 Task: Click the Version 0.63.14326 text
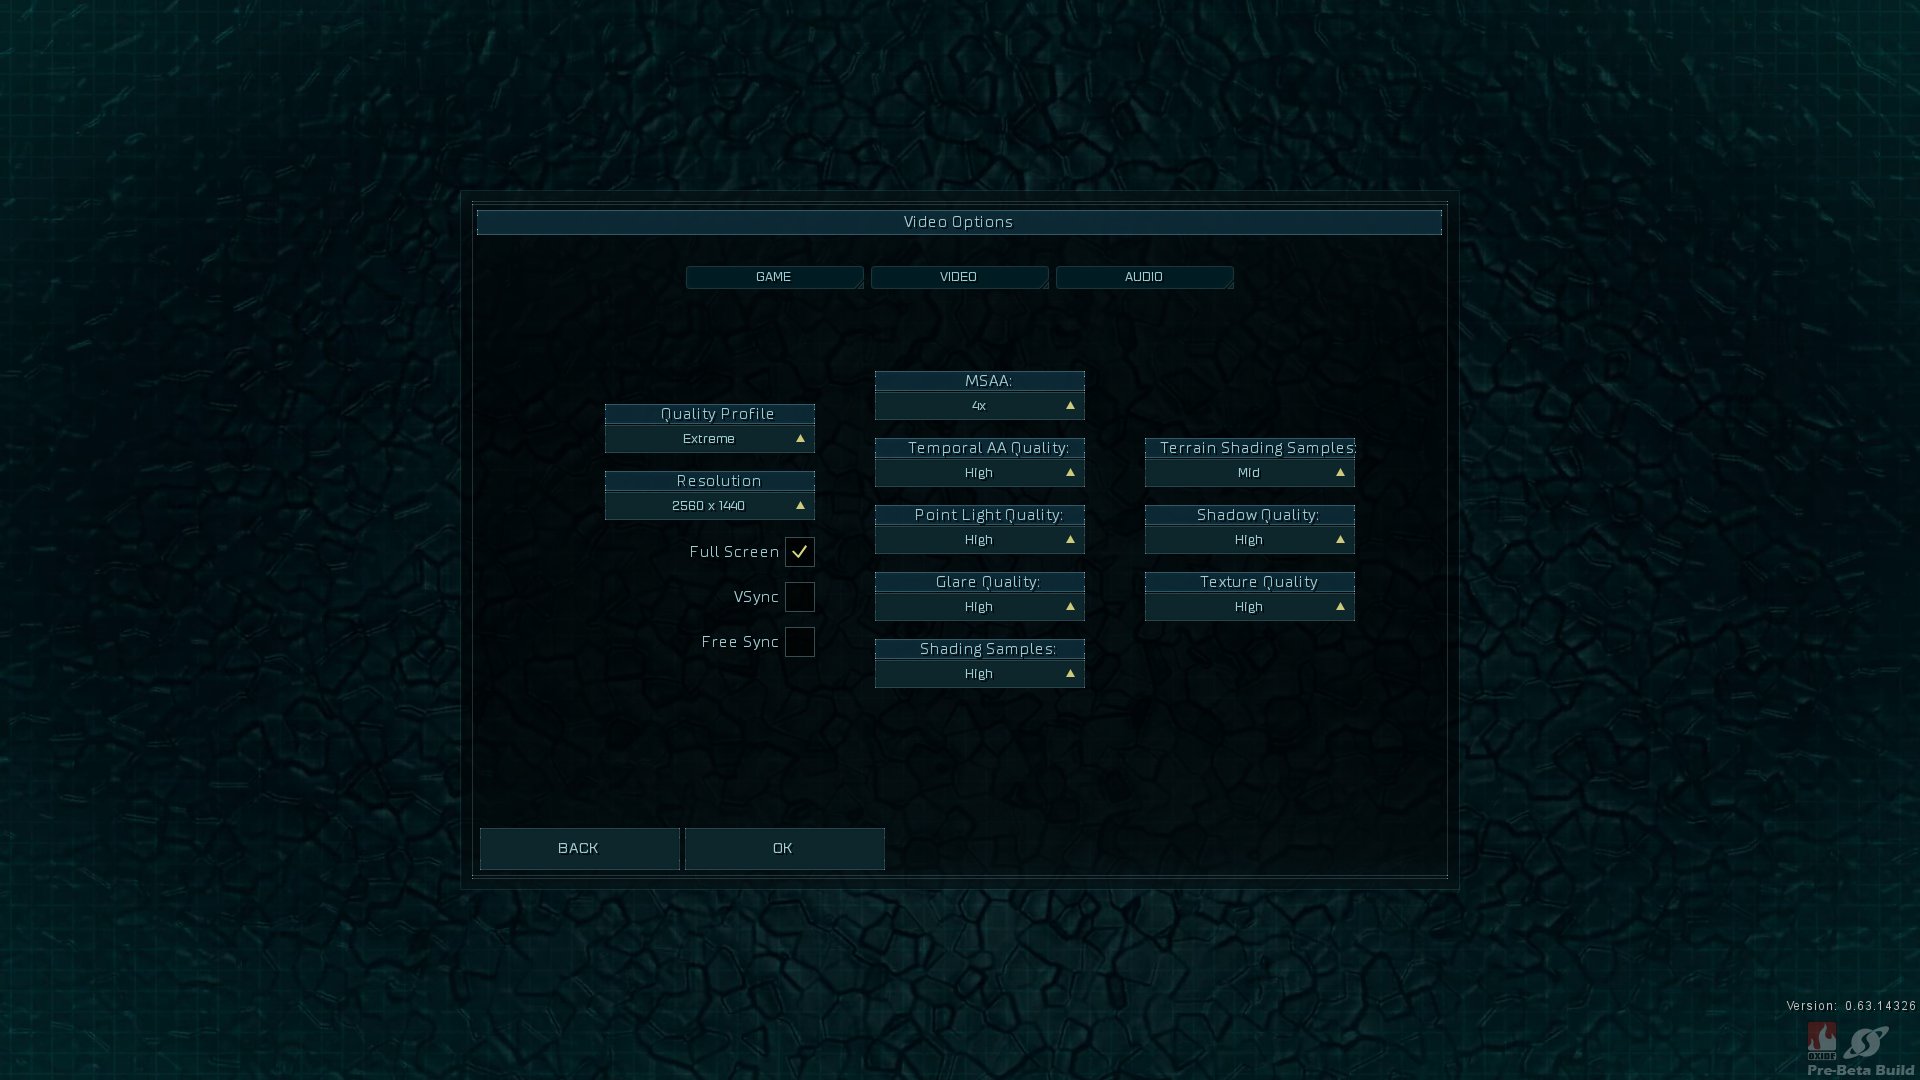click(x=1851, y=1006)
